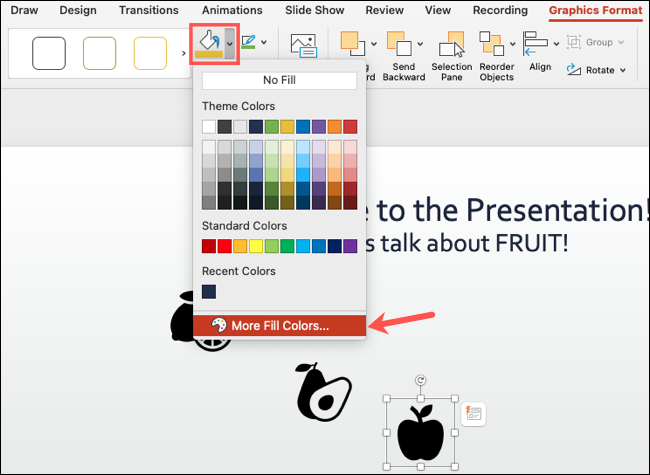Click the Reorder Objects icon
The height and width of the screenshot is (475, 650).
492,42
